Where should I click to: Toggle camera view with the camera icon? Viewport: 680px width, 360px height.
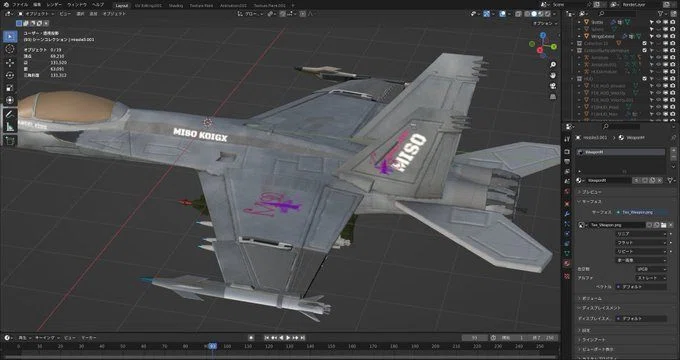(x=553, y=86)
